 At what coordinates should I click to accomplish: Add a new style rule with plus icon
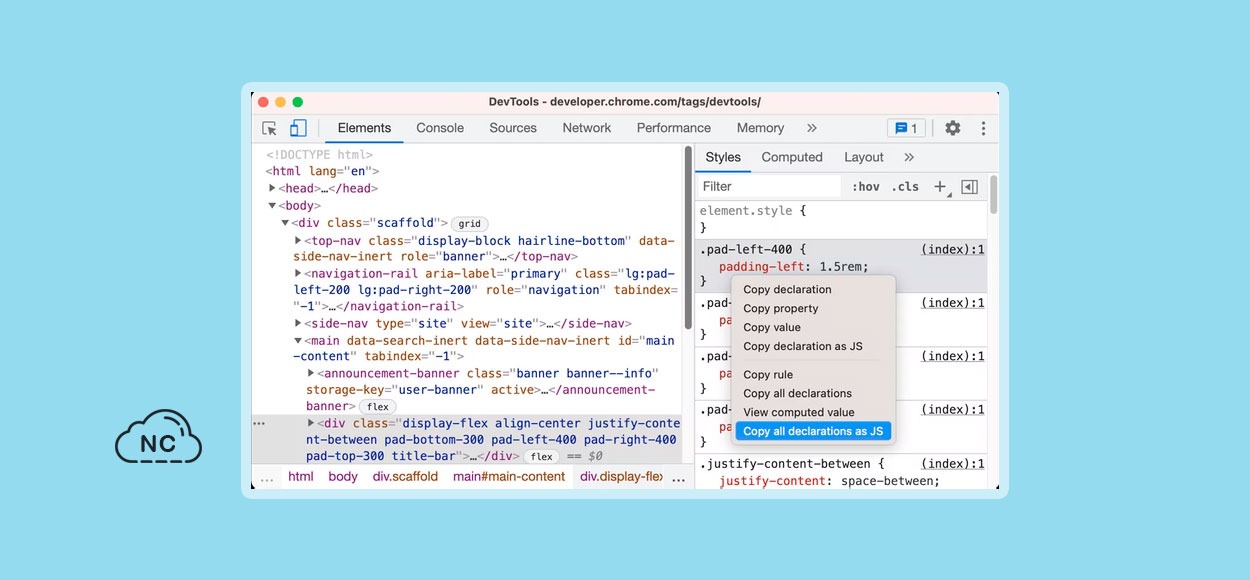pos(940,187)
